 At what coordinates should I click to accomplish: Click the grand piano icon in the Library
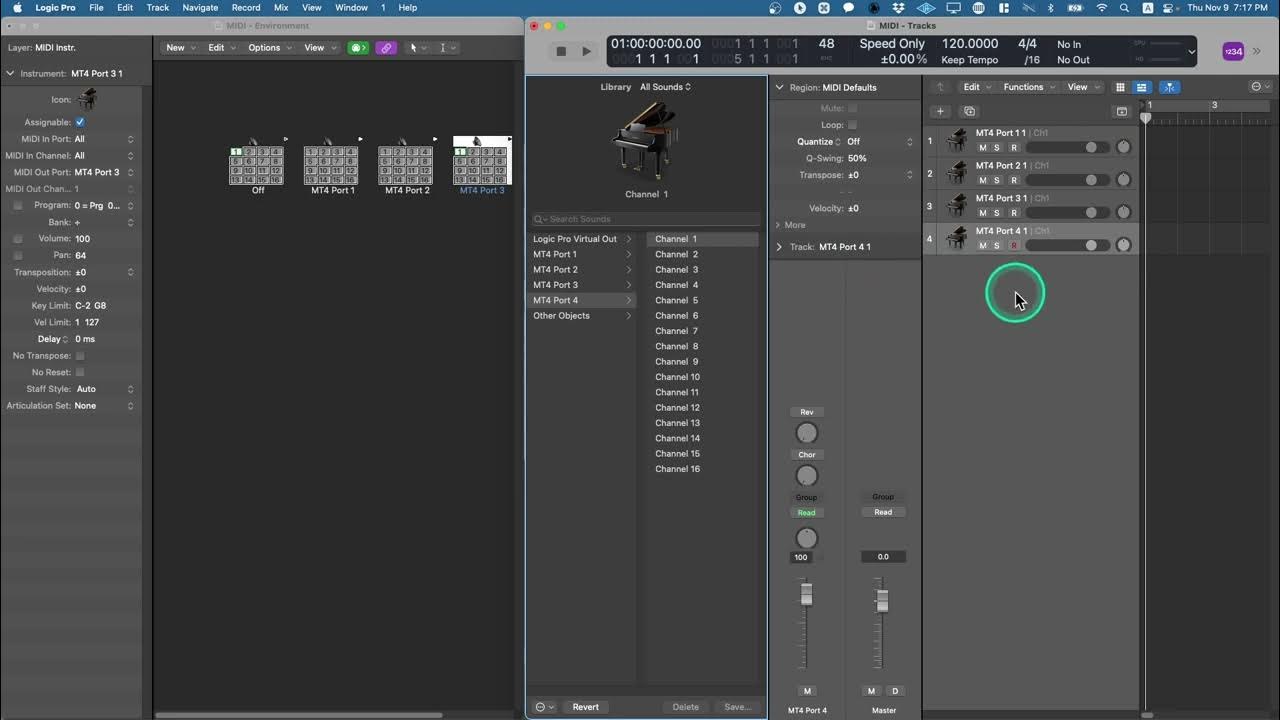(x=646, y=140)
